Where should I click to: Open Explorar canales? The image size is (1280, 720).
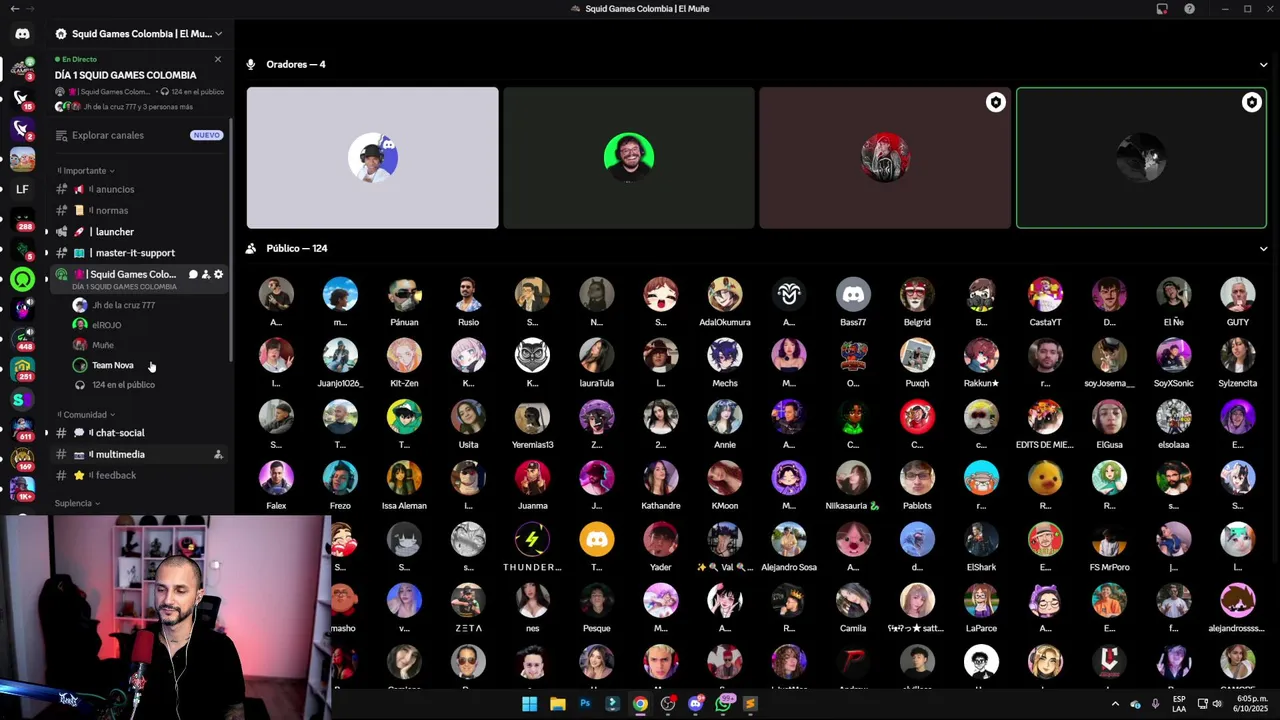tap(138, 135)
